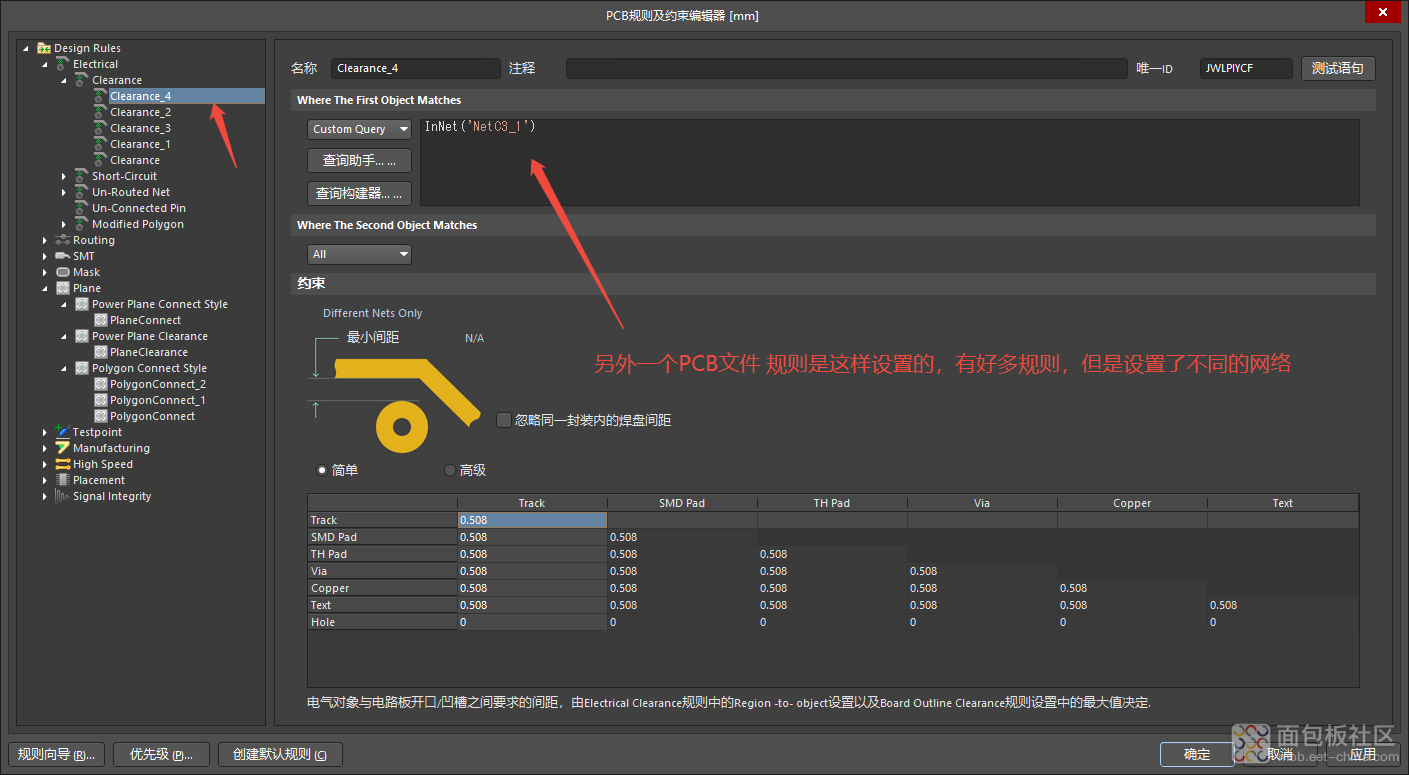Click the Via-to-Via 0.508 cell

coord(982,571)
